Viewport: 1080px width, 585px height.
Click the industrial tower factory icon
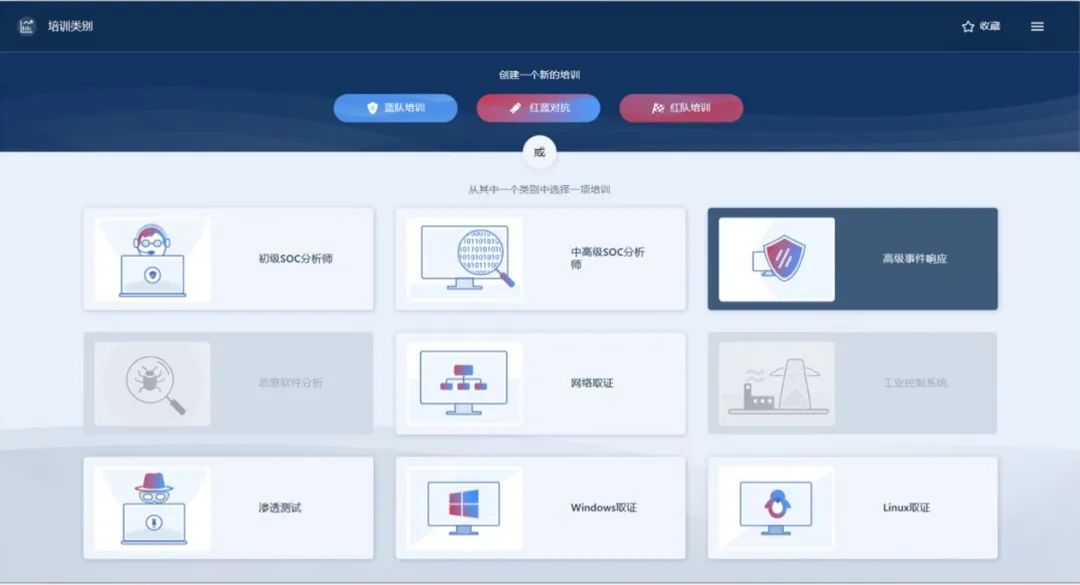[776, 384]
